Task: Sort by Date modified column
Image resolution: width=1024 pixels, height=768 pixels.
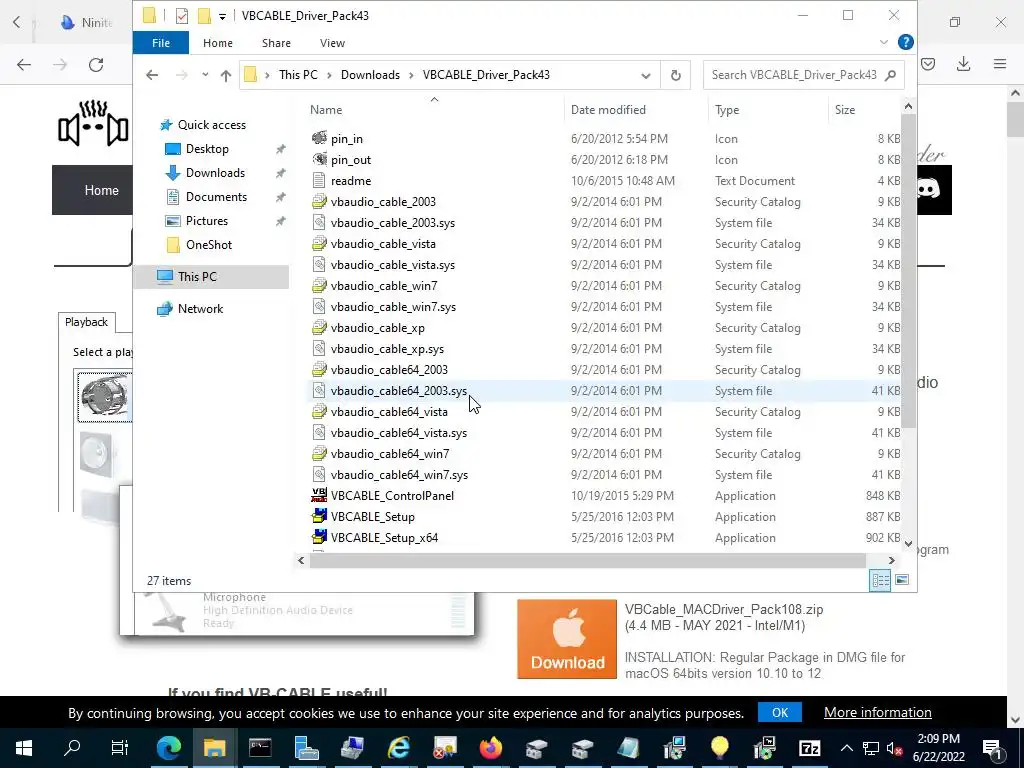Action: 608,110
